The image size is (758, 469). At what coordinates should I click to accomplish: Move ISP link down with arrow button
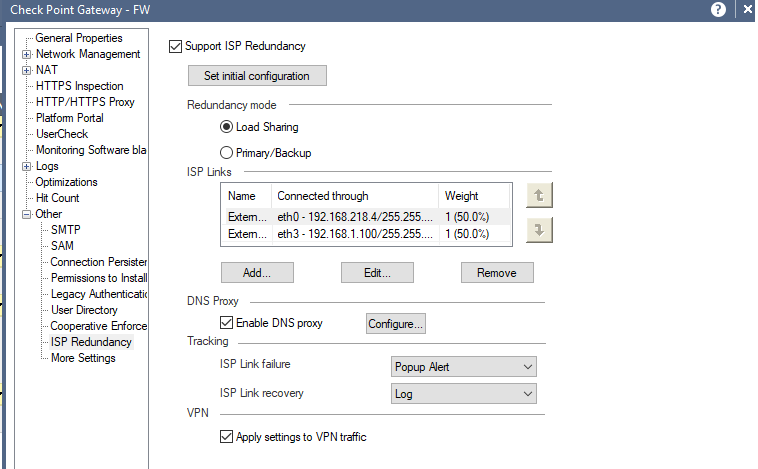pos(538,230)
